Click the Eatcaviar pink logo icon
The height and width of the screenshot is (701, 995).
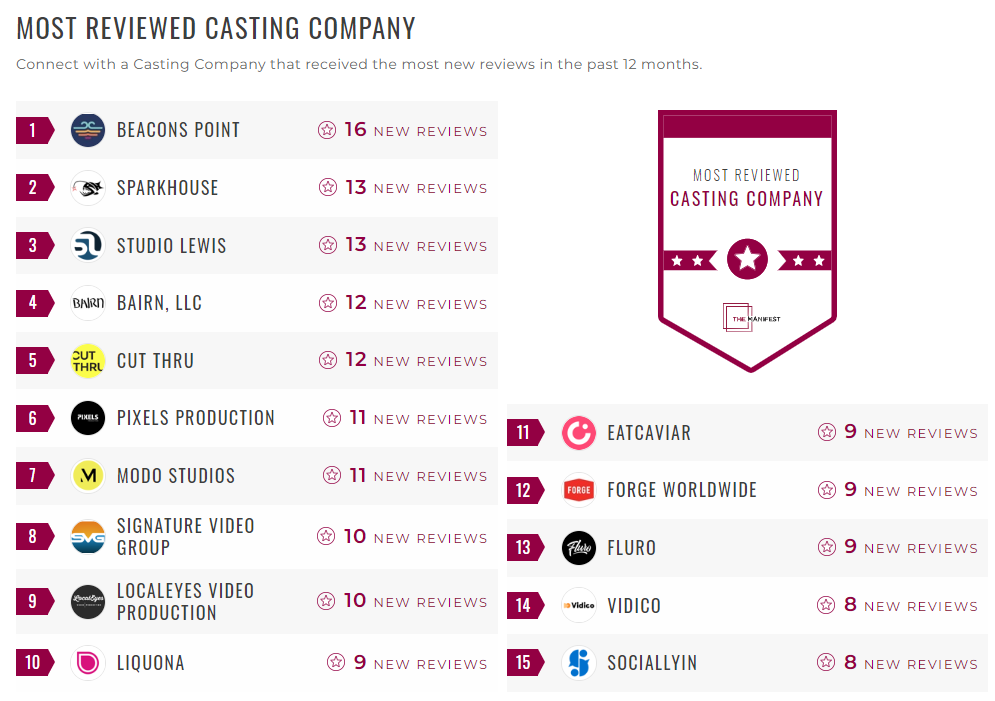(579, 433)
